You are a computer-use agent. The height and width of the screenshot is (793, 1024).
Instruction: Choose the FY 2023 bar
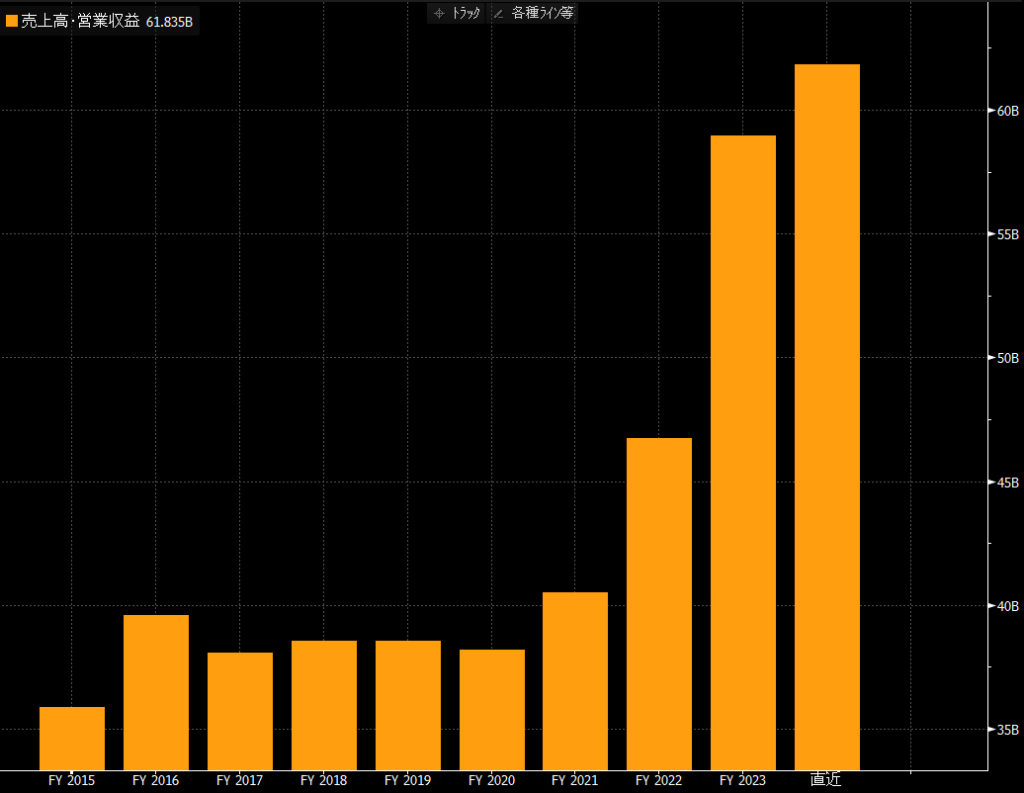tap(743, 452)
